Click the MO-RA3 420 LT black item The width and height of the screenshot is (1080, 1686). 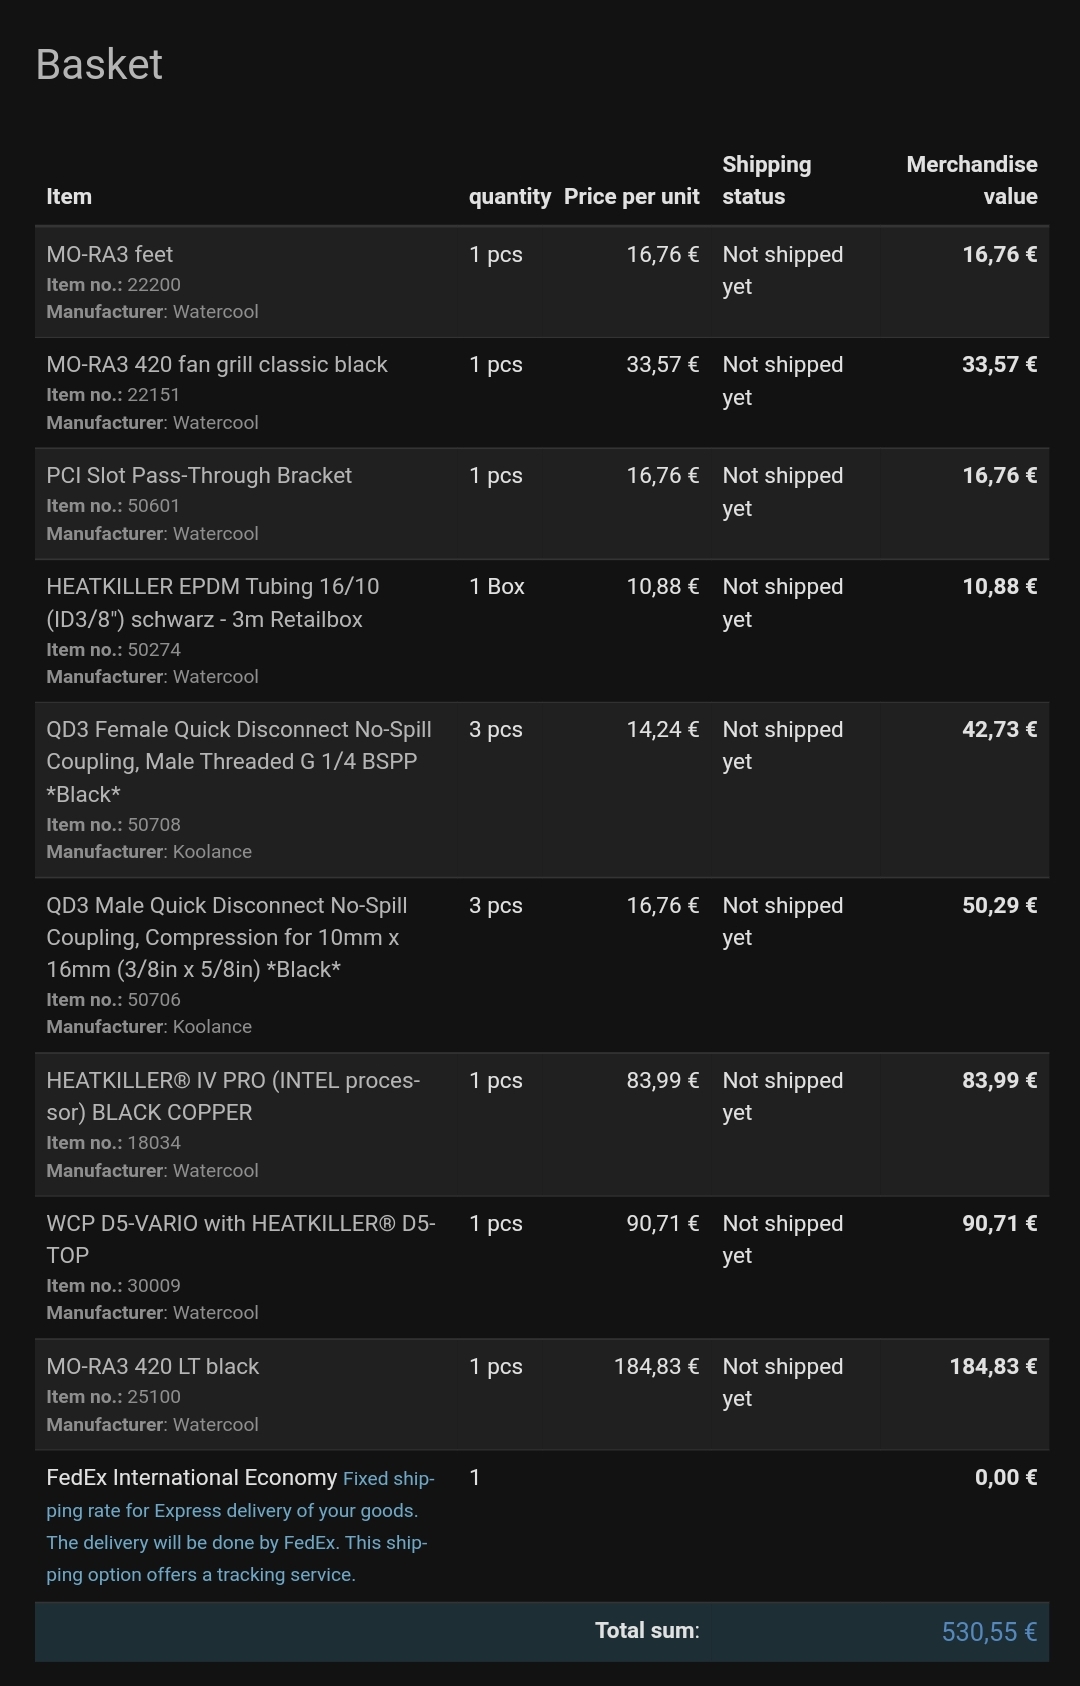pos(153,1367)
